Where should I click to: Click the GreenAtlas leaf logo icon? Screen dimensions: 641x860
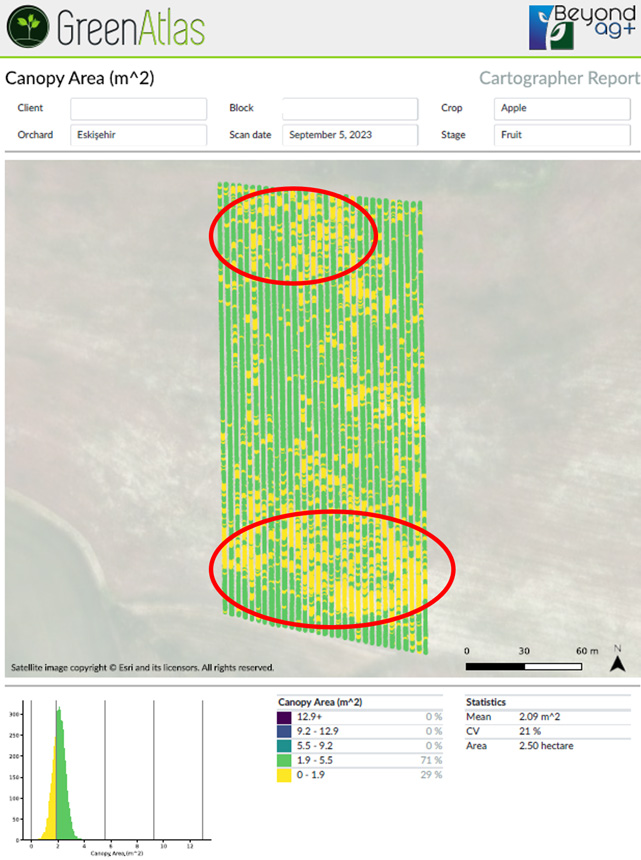click(27, 26)
